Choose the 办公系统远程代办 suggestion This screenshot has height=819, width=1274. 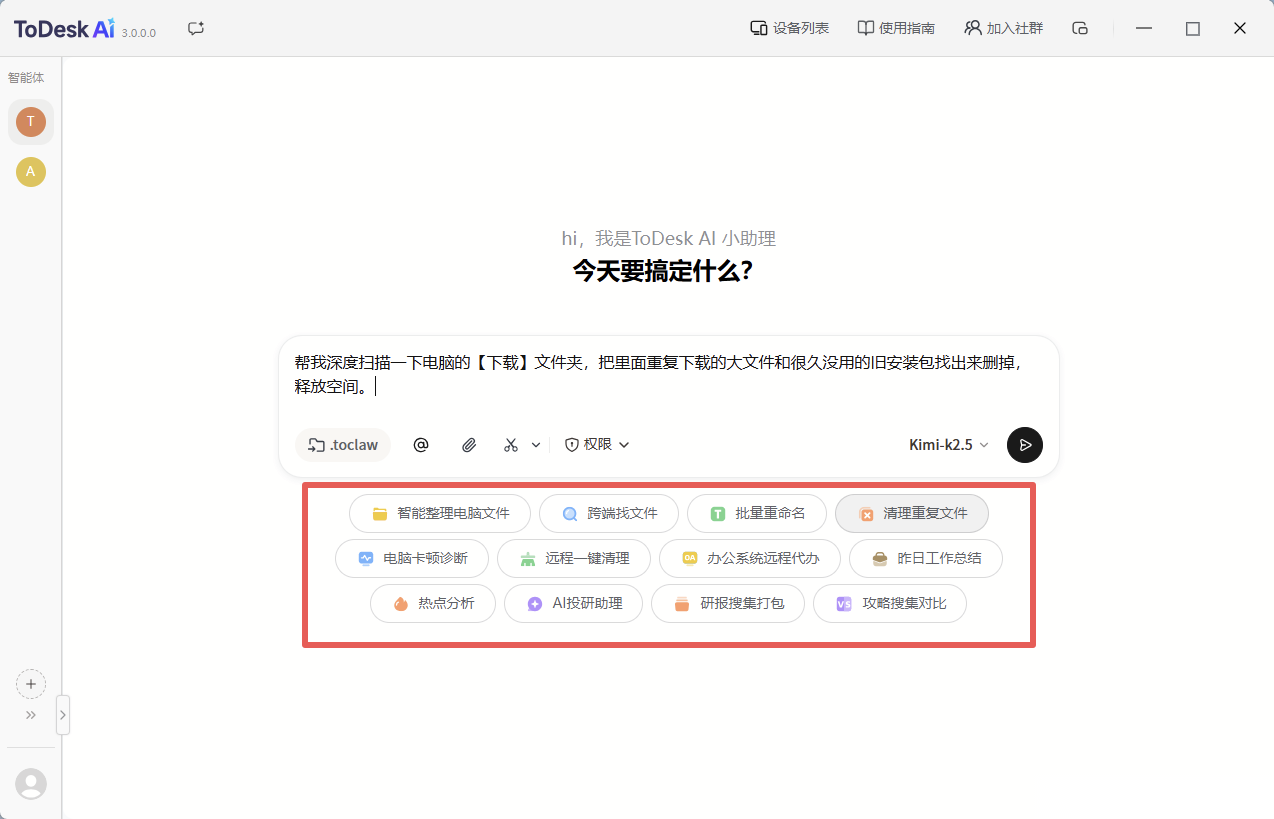(x=750, y=558)
